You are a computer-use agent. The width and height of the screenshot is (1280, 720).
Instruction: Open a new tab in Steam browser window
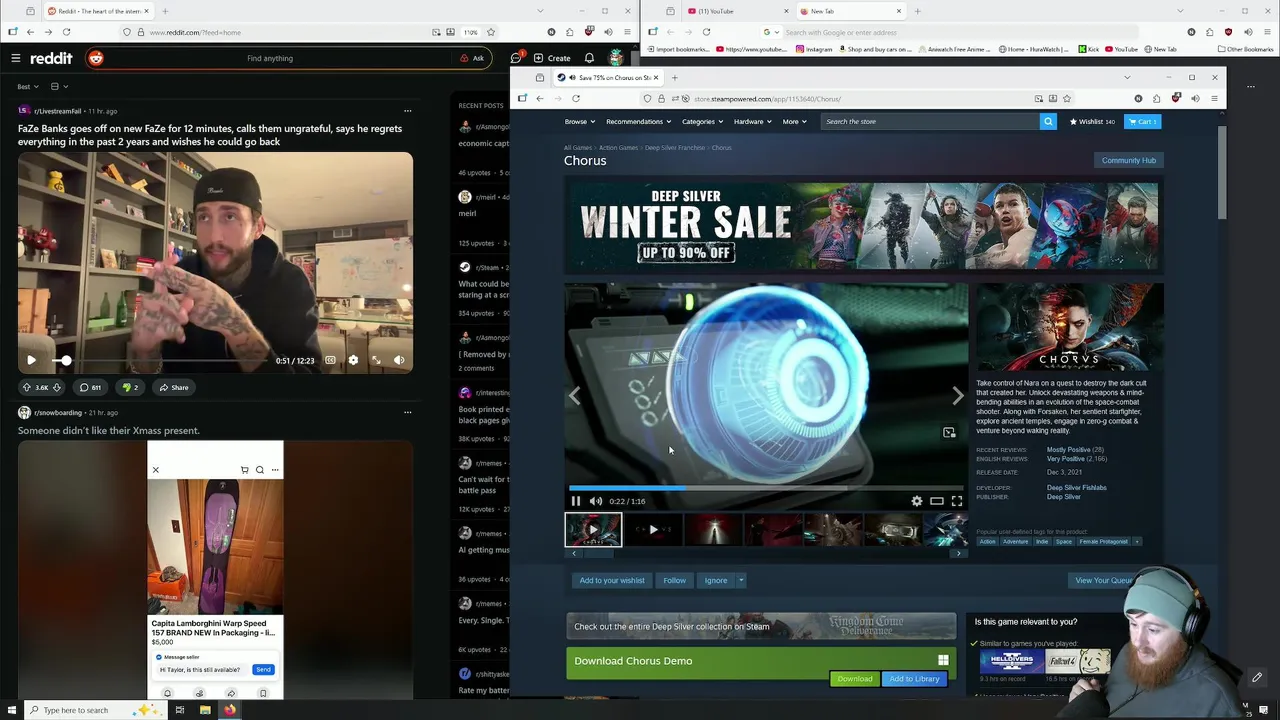coord(674,77)
